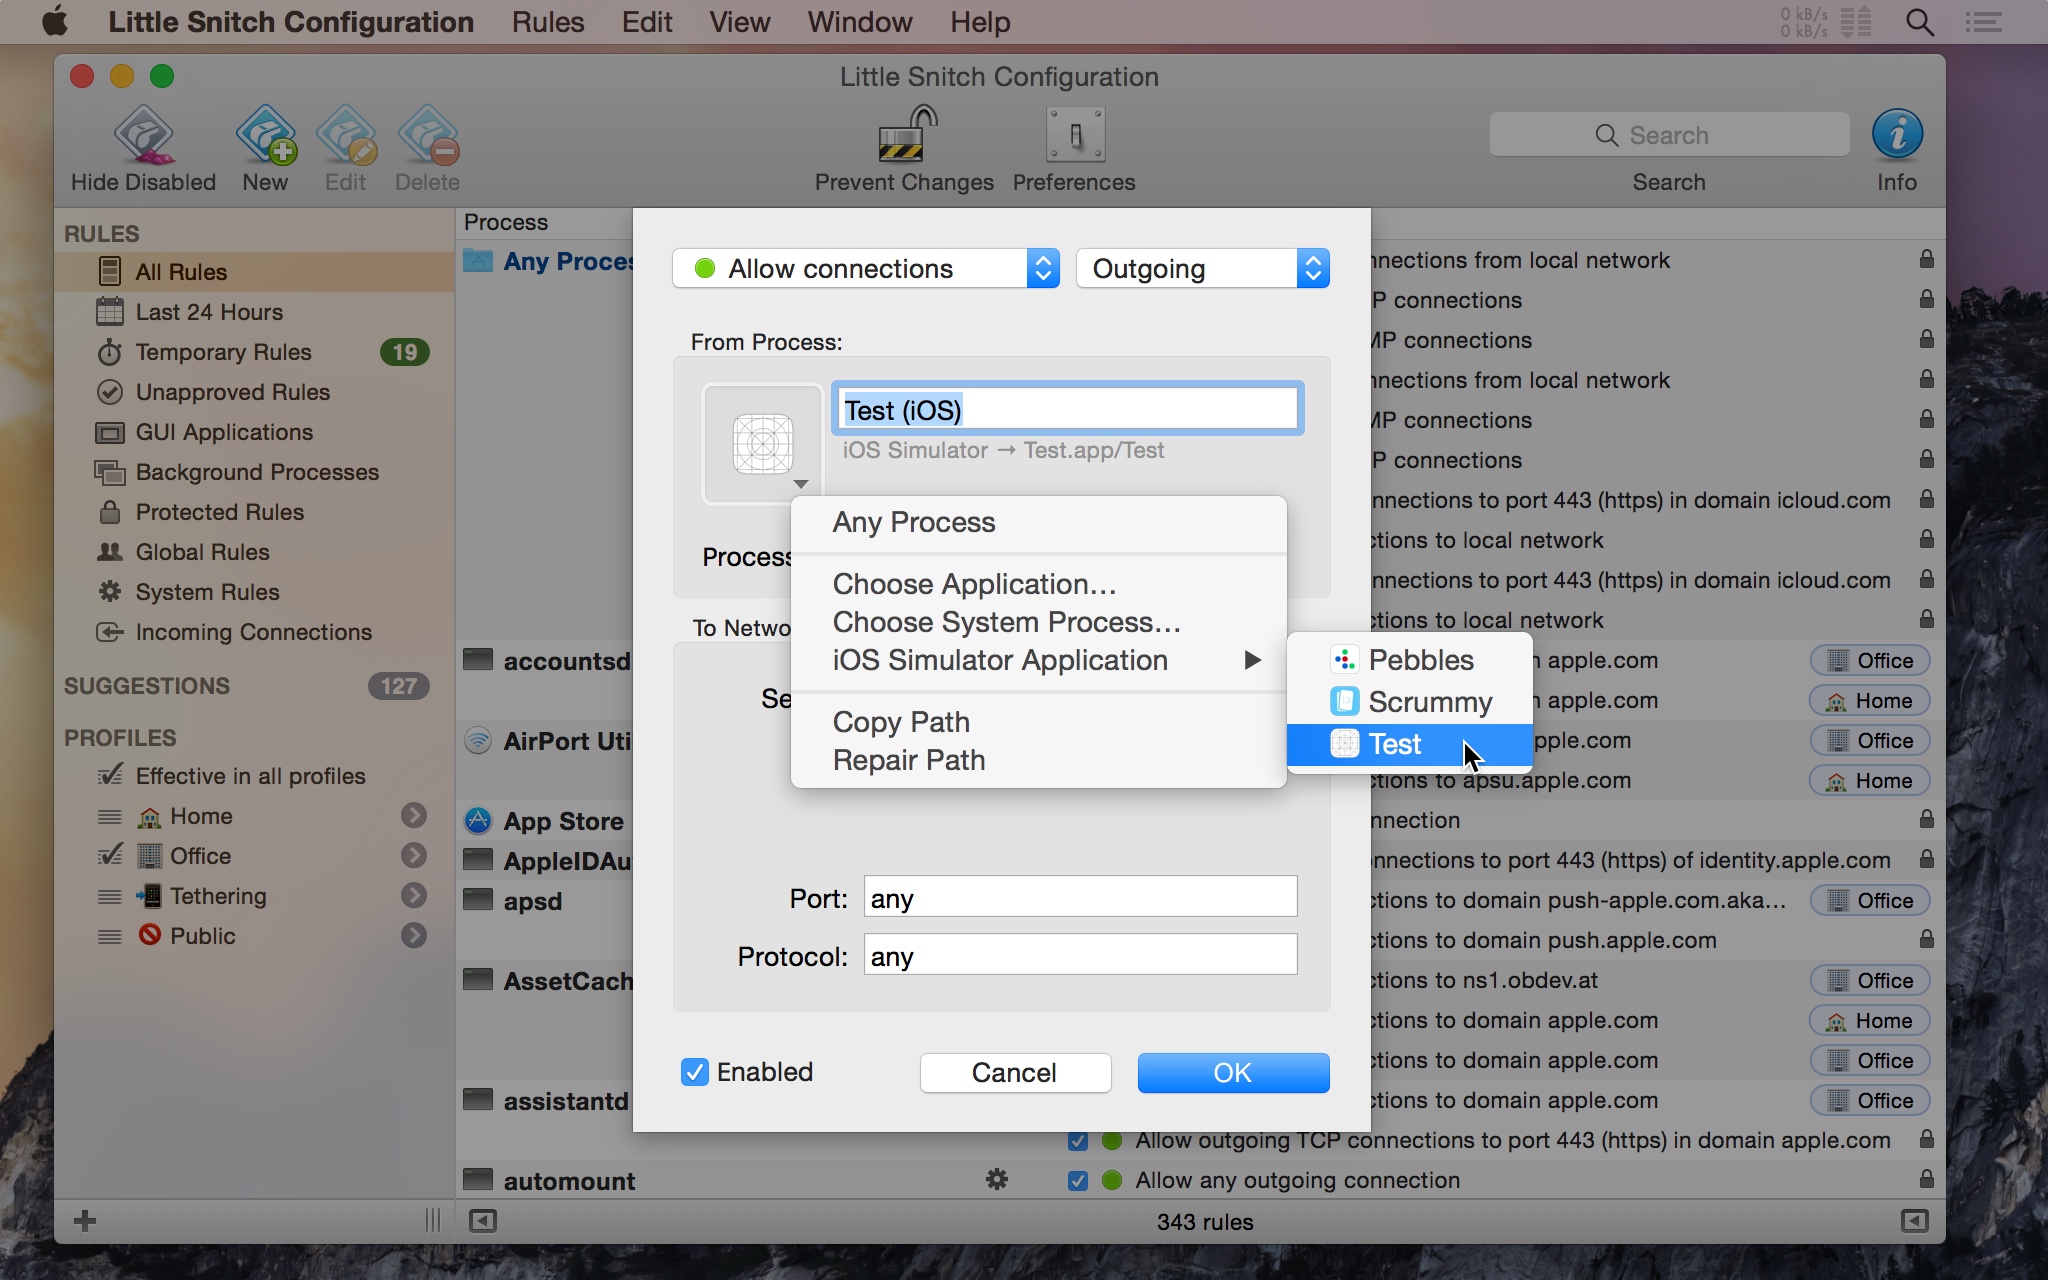Screen dimensions: 2048x1280
Task: Click the Port input field
Action: click(x=1080, y=897)
